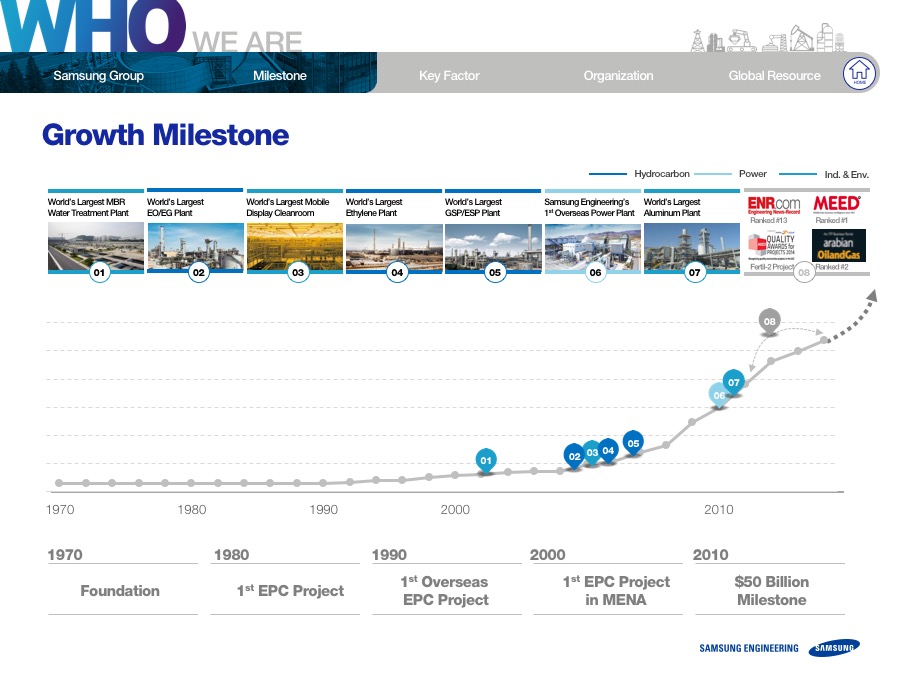Click the 01 badge under the MBR plant photo
Screen dimensions: 900x675
coord(99,272)
